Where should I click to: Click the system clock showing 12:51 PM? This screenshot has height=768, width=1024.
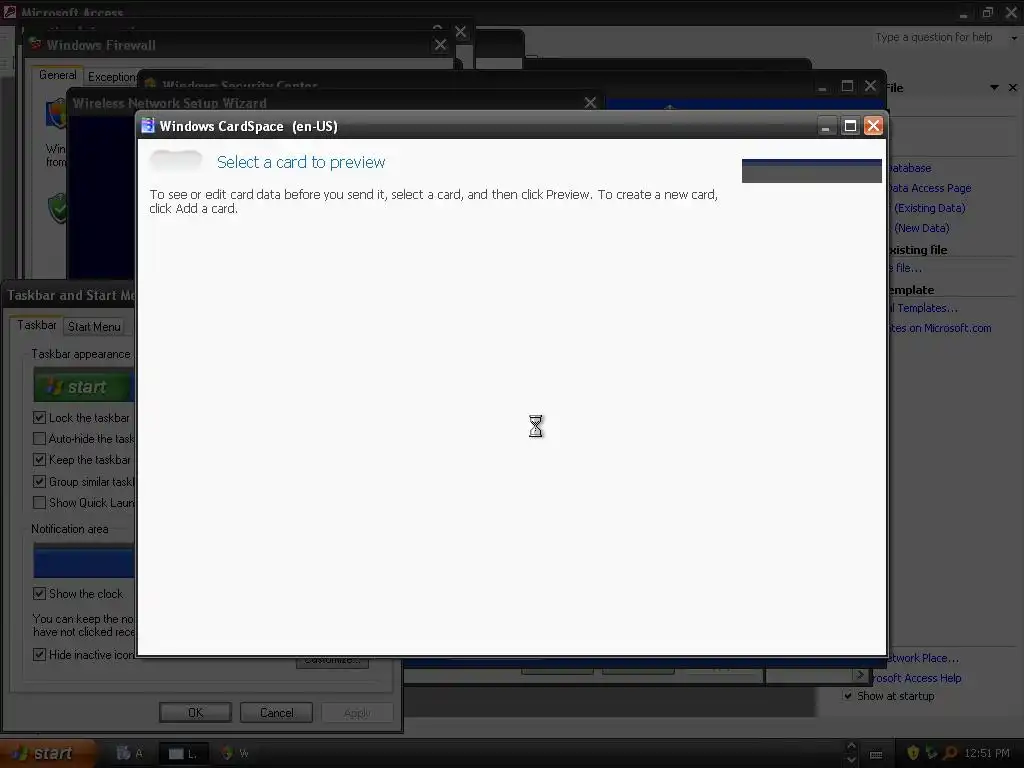click(987, 754)
